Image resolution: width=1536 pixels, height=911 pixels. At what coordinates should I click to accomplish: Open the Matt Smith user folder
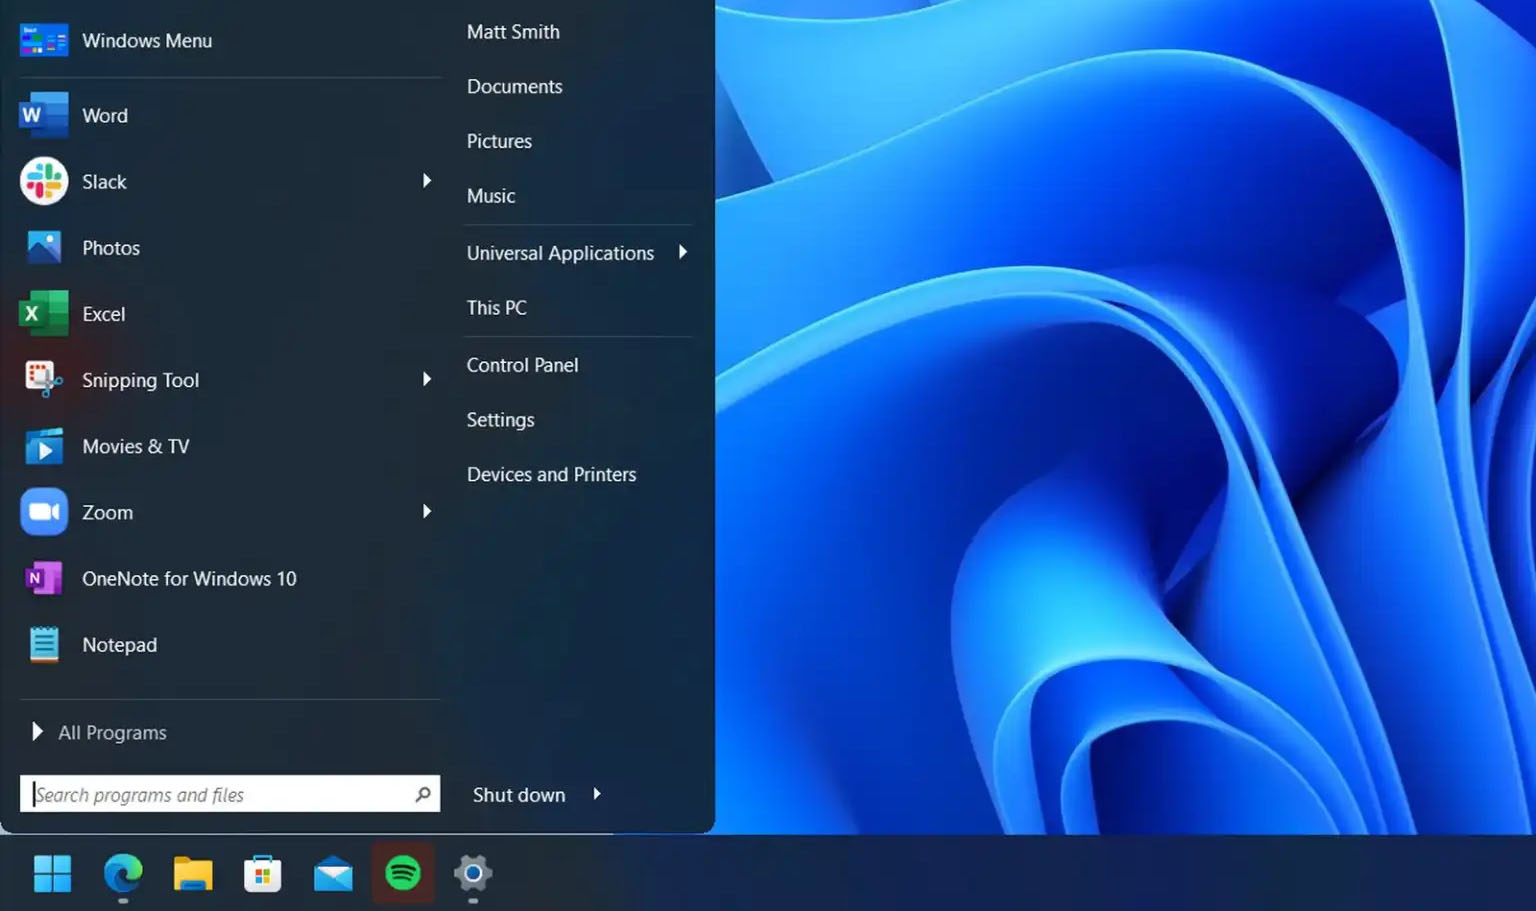pos(513,32)
